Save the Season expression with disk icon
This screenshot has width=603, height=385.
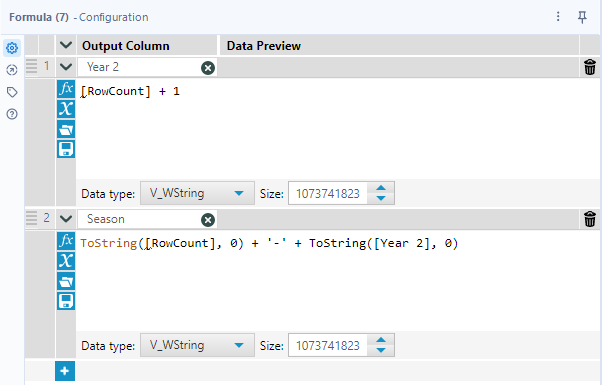pyautogui.click(x=66, y=301)
